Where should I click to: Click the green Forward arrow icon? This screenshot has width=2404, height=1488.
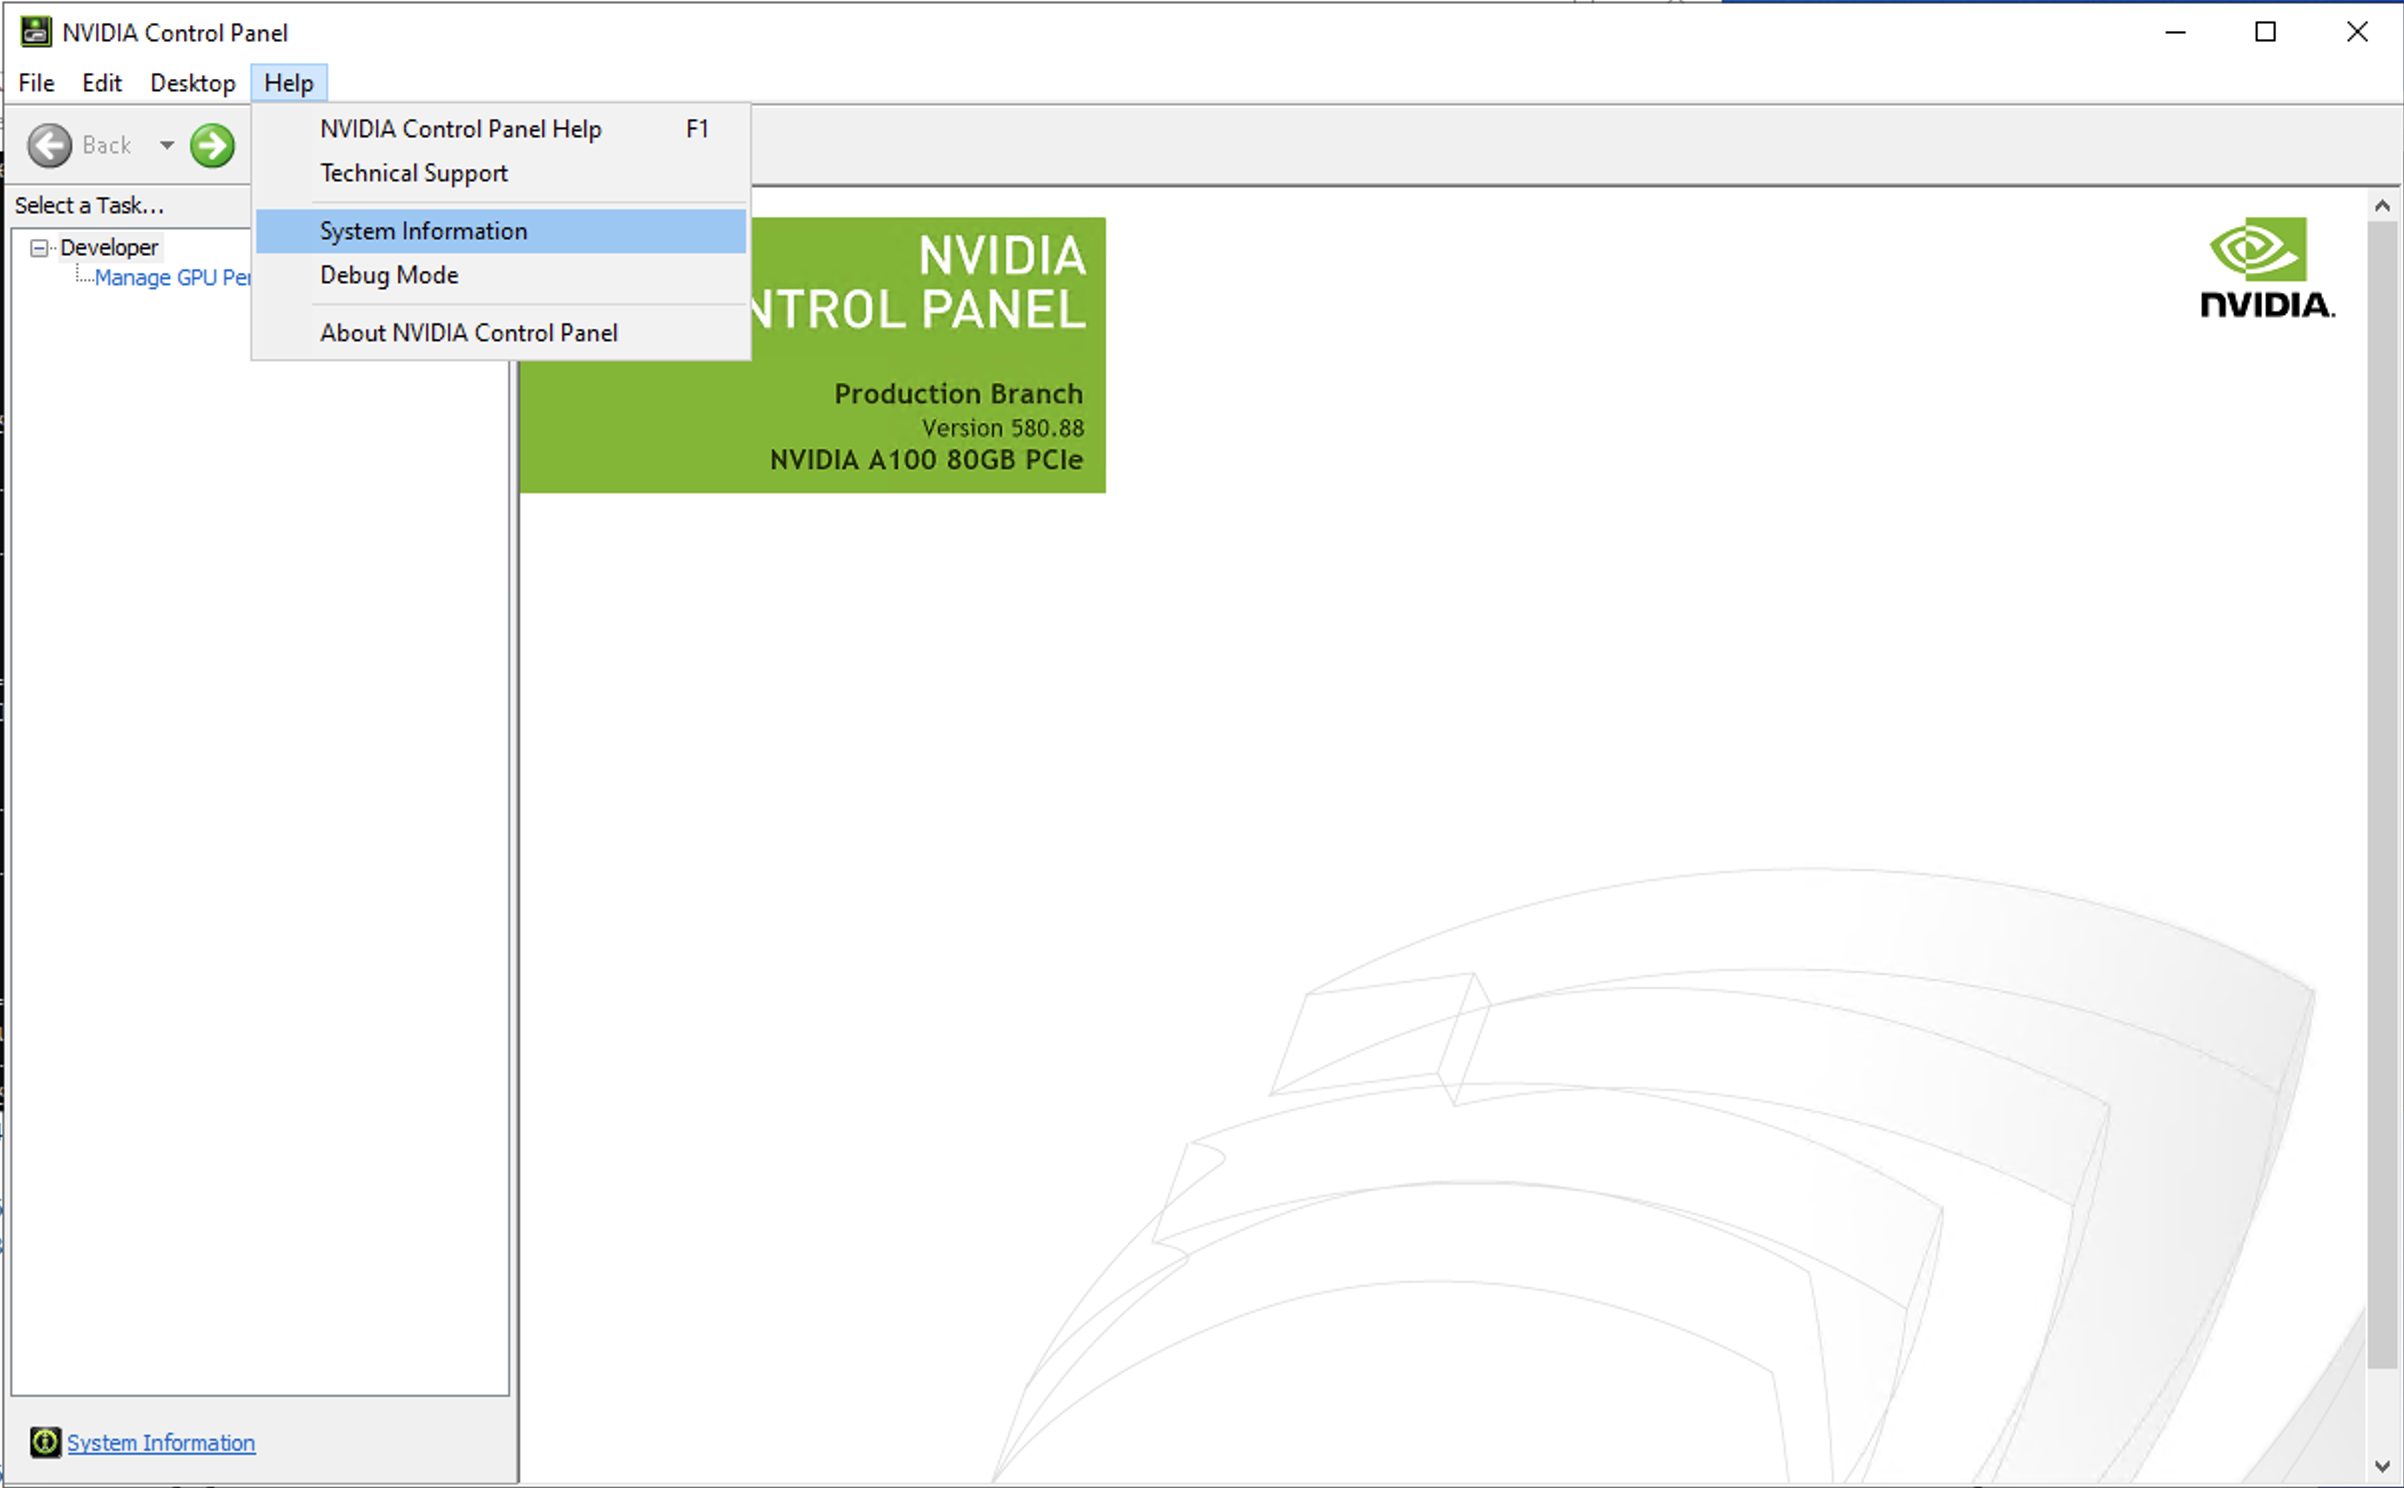[212, 146]
